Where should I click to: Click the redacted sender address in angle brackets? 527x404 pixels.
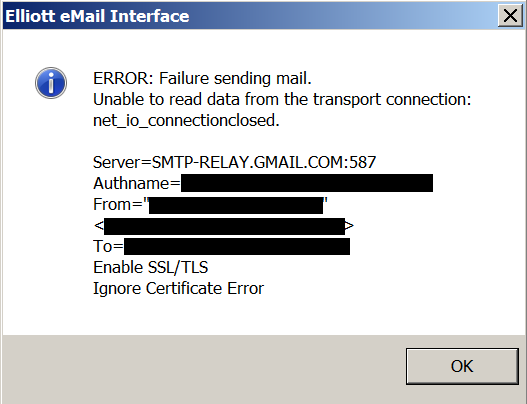[225, 226]
